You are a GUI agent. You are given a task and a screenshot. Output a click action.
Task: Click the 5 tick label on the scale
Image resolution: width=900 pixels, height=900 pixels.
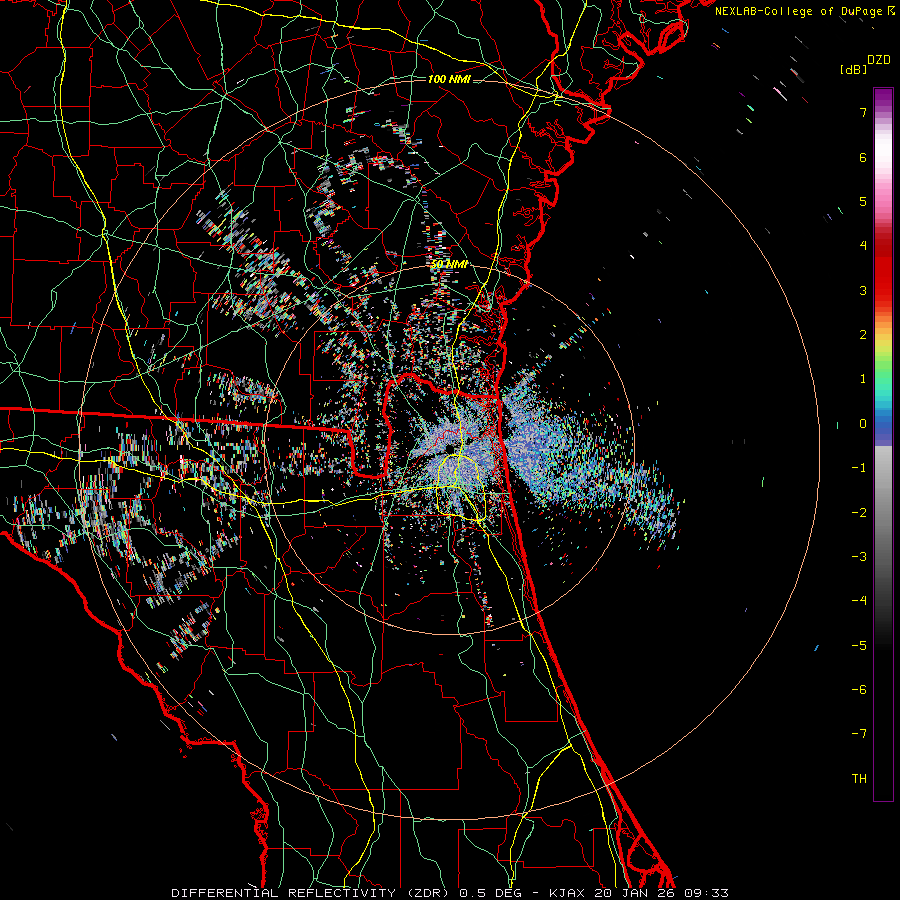[863, 201]
